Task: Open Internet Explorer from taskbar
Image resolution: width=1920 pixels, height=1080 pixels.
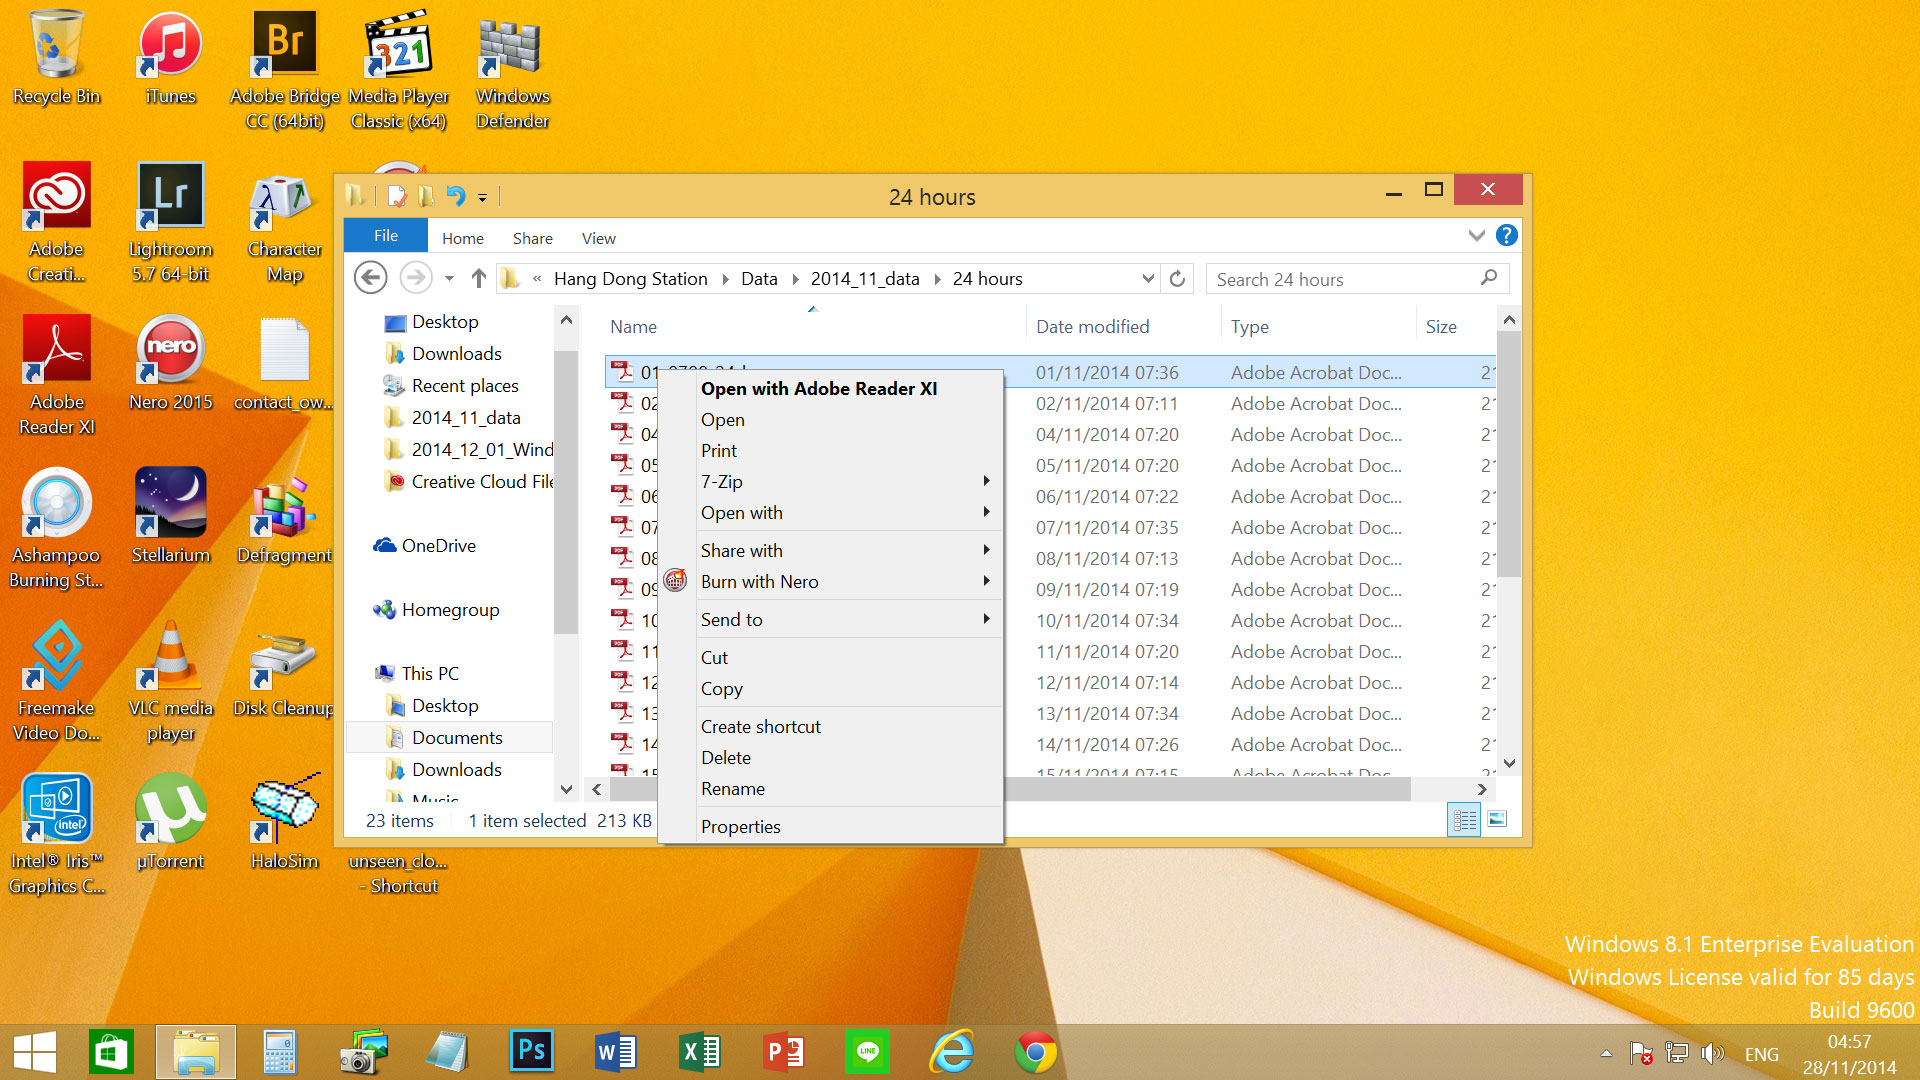Action: coord(951,1052)
